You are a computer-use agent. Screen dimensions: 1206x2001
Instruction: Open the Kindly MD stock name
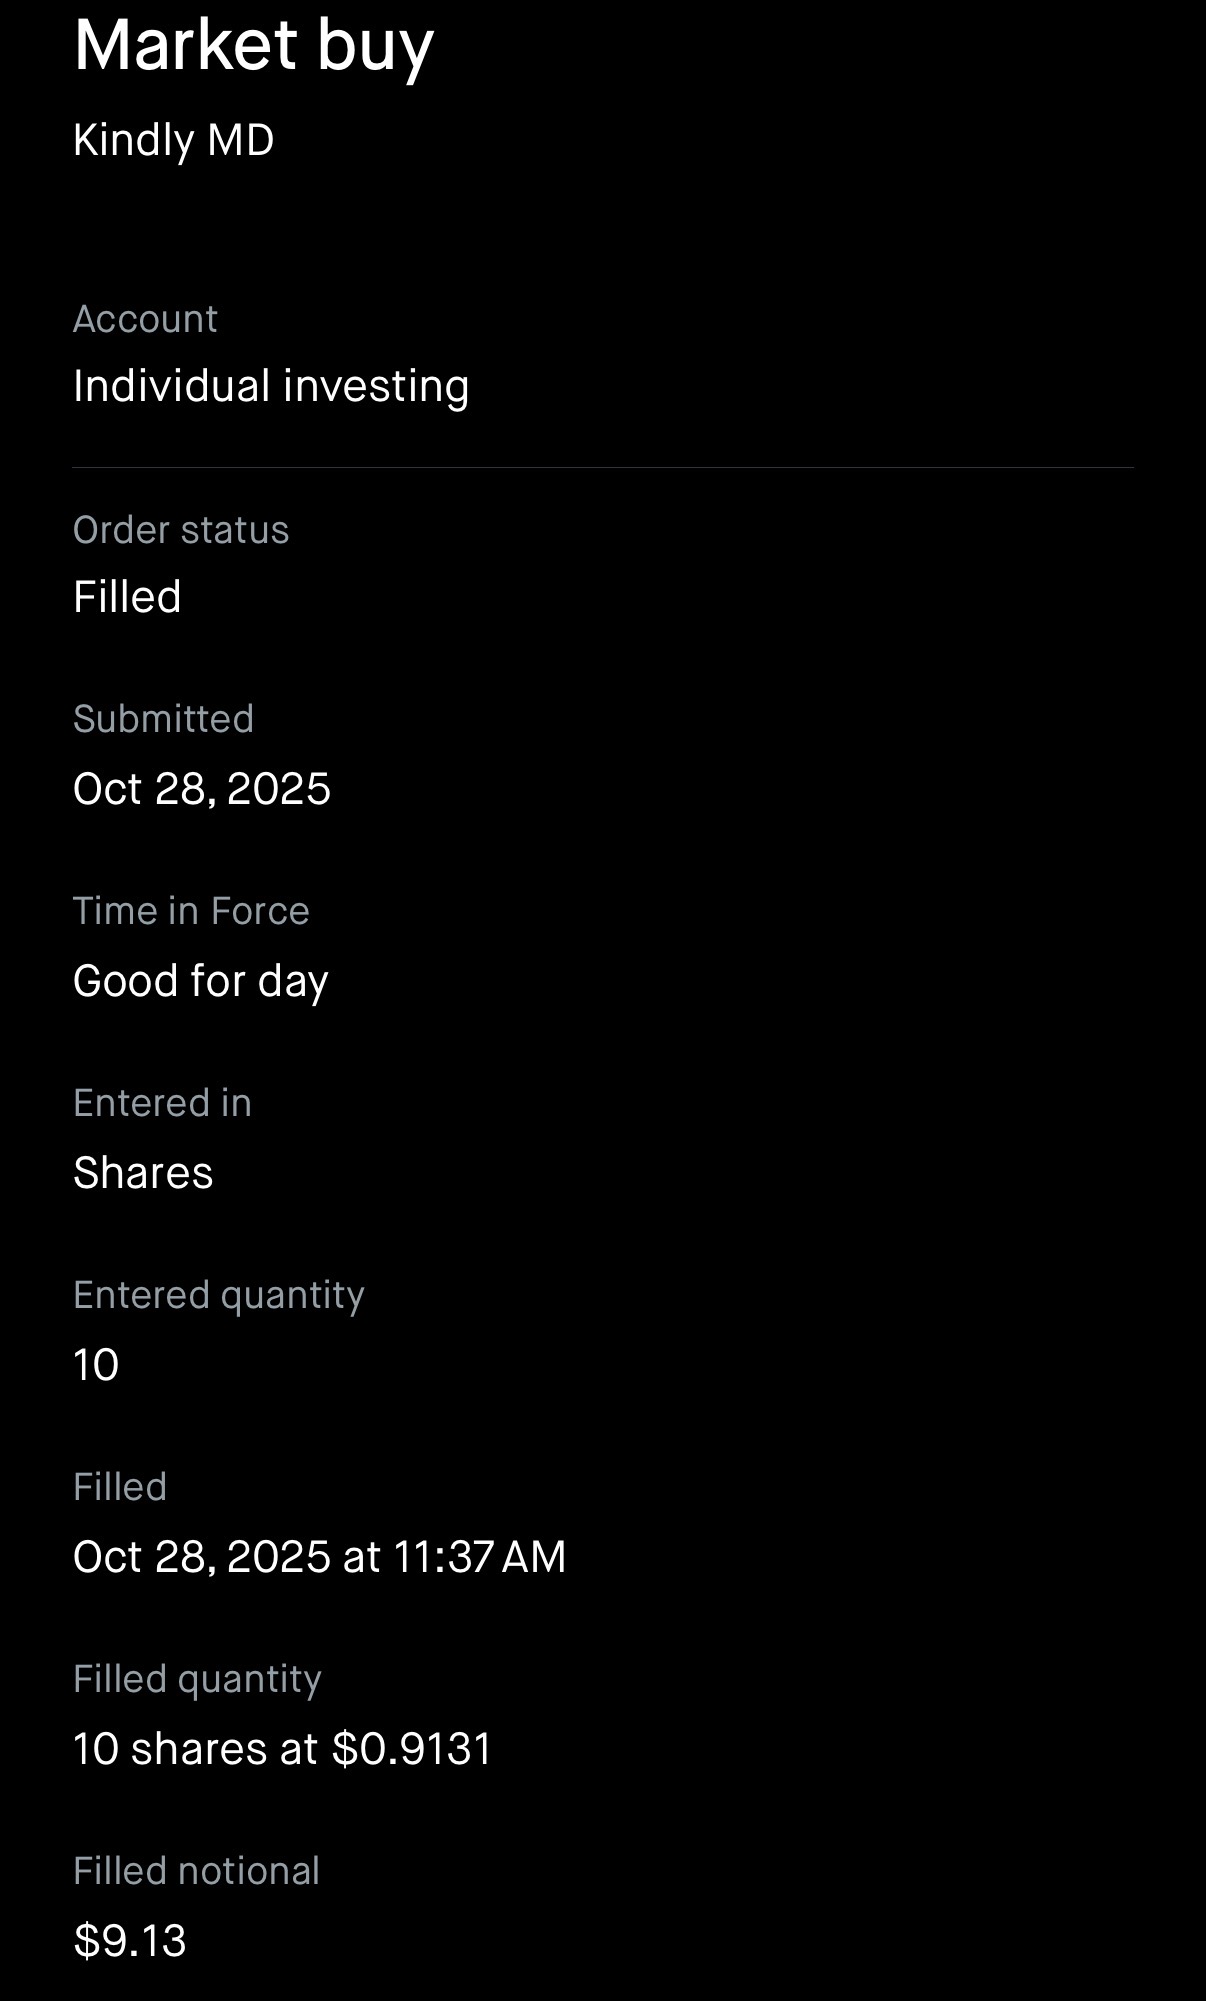pyautogui.click(x=173, y=140)
